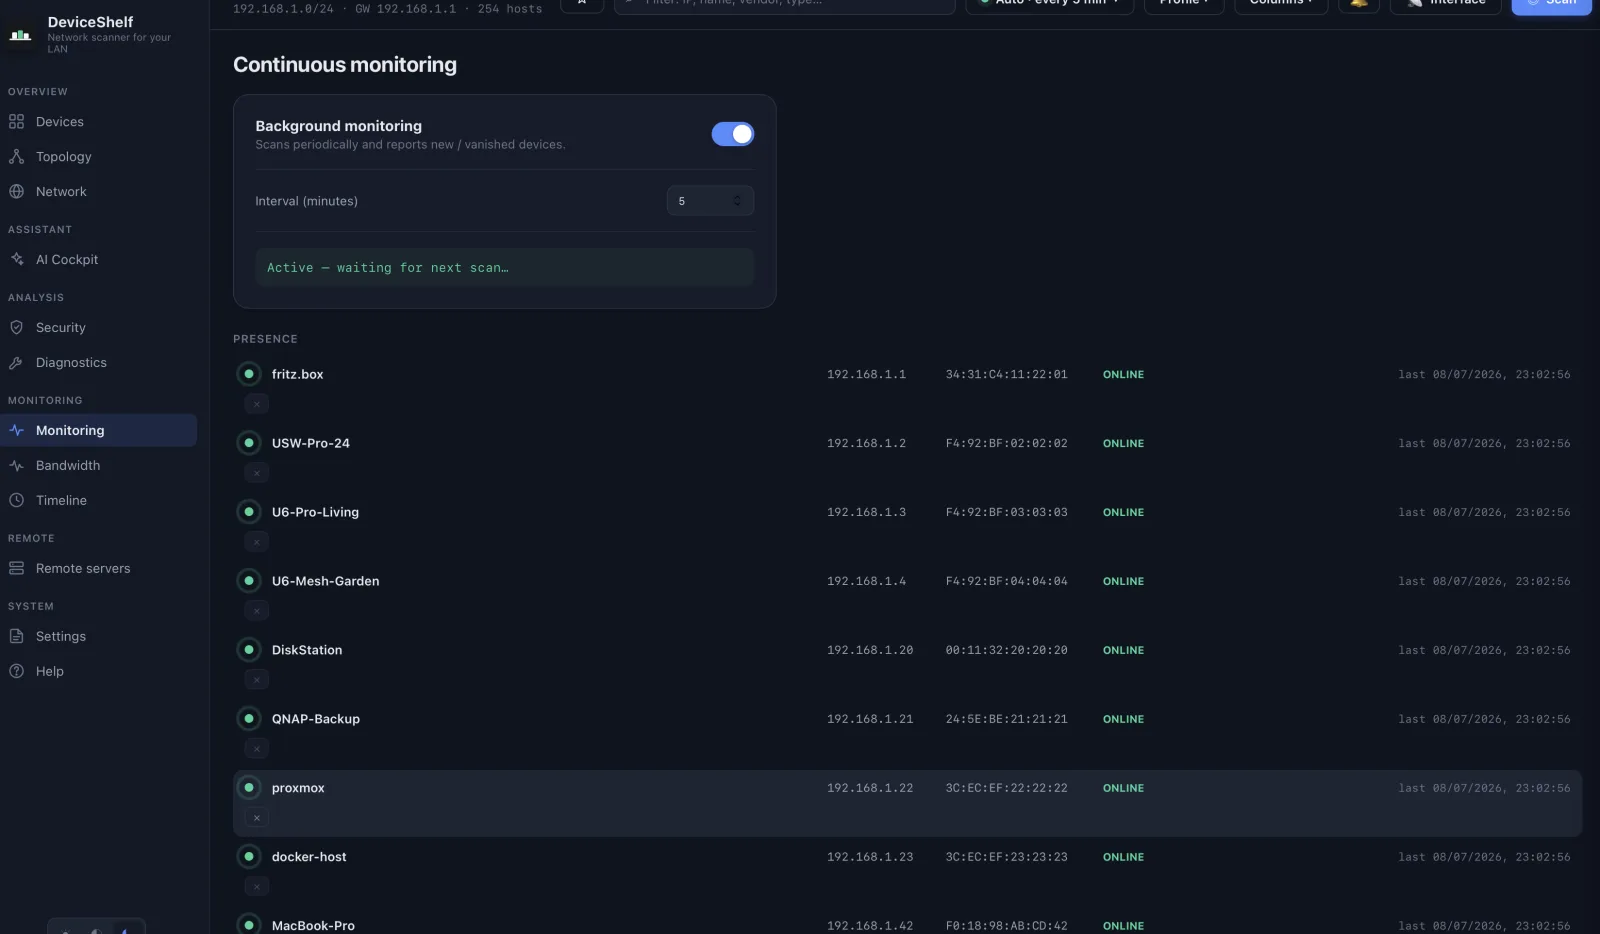The image size is (1600, 934).
Task: Click the Continuous monitoring heading
Action: coord(345,65)
